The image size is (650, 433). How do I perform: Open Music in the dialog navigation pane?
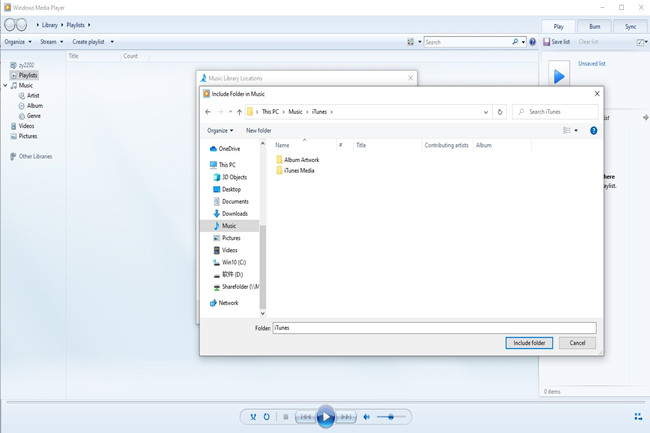pyautogui.click(x=230, y=226)
